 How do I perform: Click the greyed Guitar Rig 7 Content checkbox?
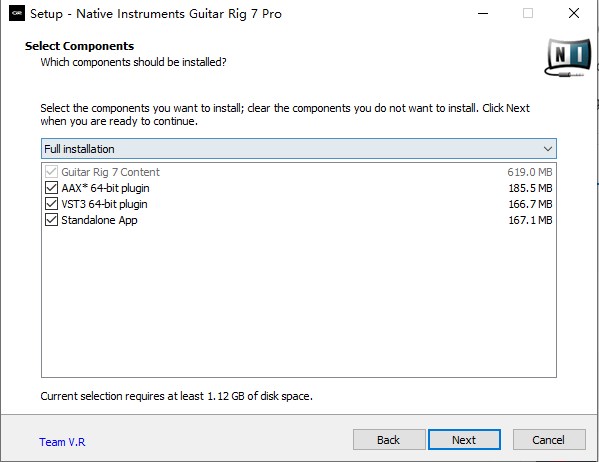51,172
